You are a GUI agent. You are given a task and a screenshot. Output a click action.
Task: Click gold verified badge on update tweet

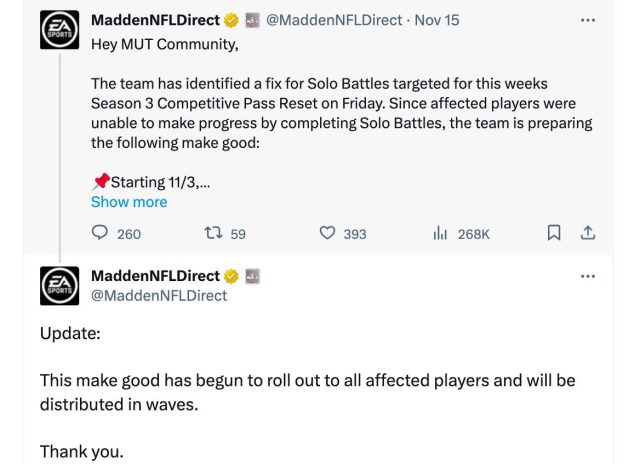[x=231, y=275]
